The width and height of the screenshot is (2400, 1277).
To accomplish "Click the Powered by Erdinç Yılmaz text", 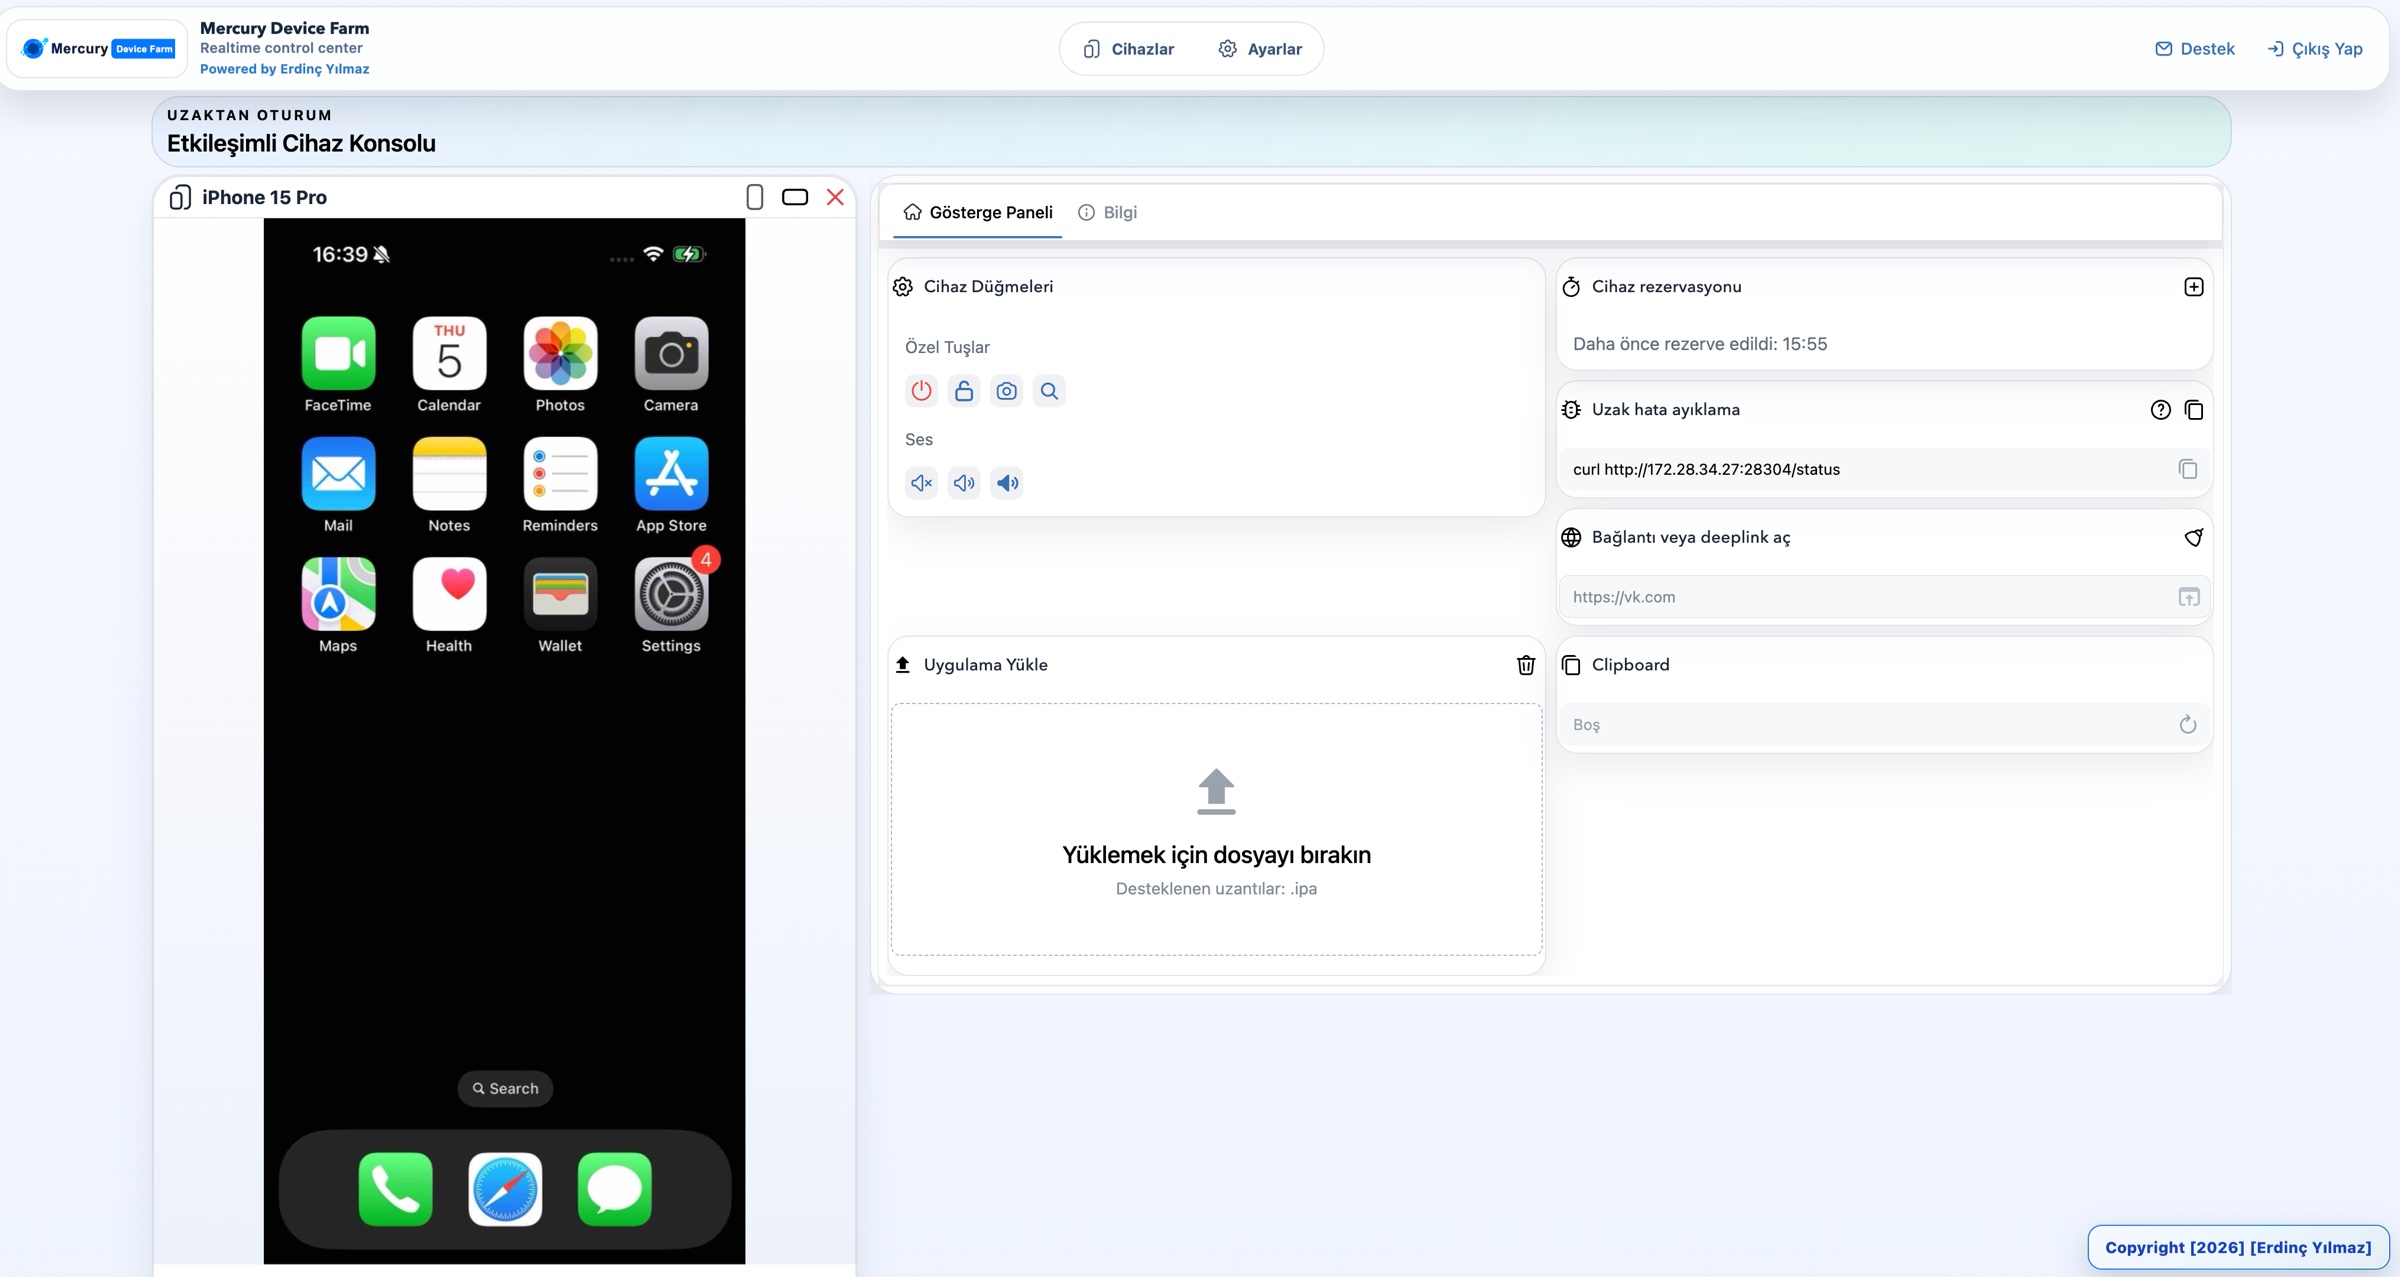I will (285, 69).
